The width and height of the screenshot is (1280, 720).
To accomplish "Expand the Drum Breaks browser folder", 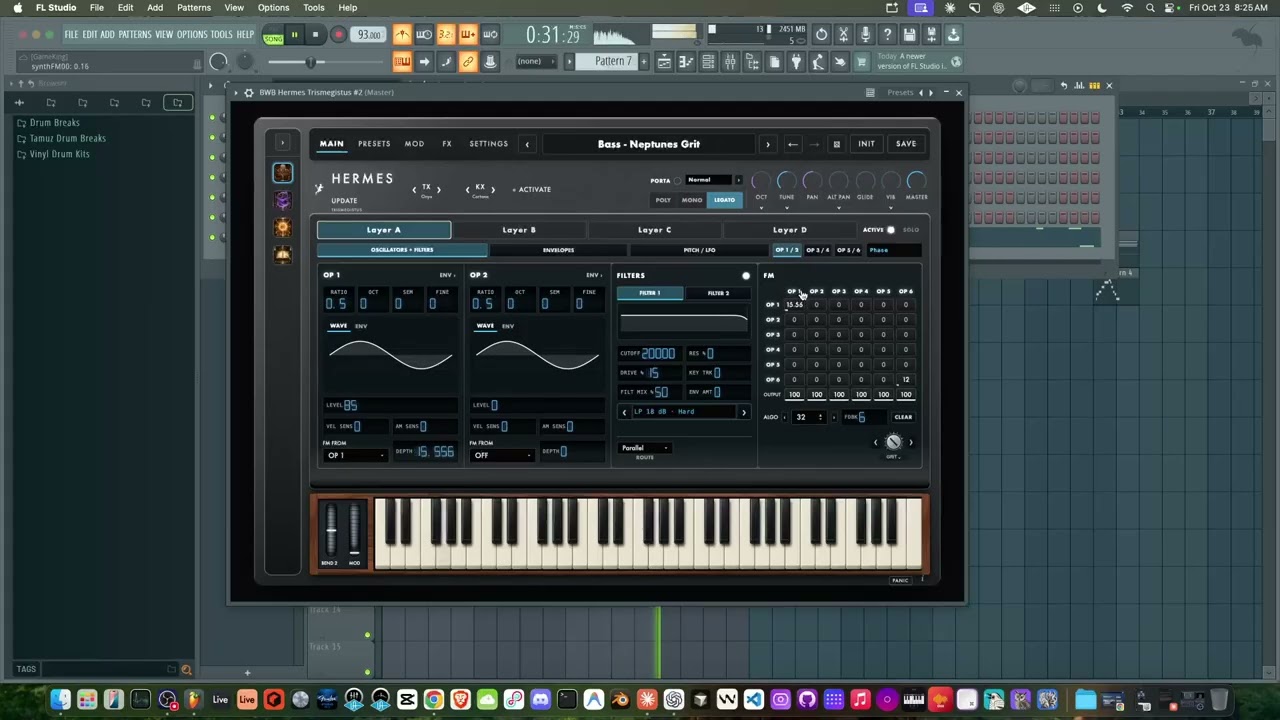I will tap(54, 123).
